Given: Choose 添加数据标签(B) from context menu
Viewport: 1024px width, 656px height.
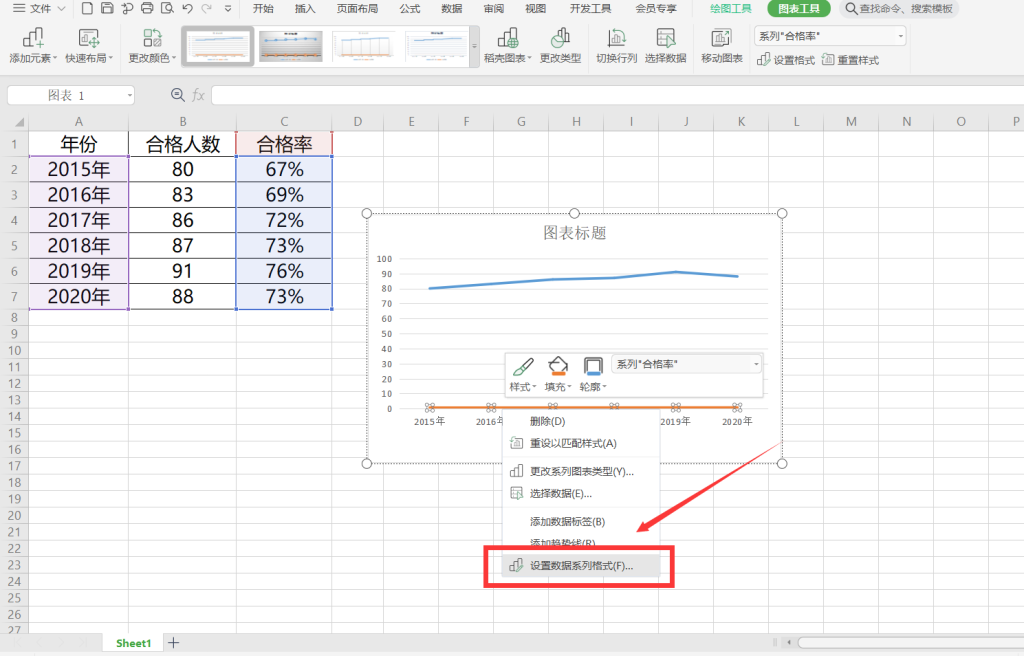Looking at the screenshot, I should tap(581, 521).
